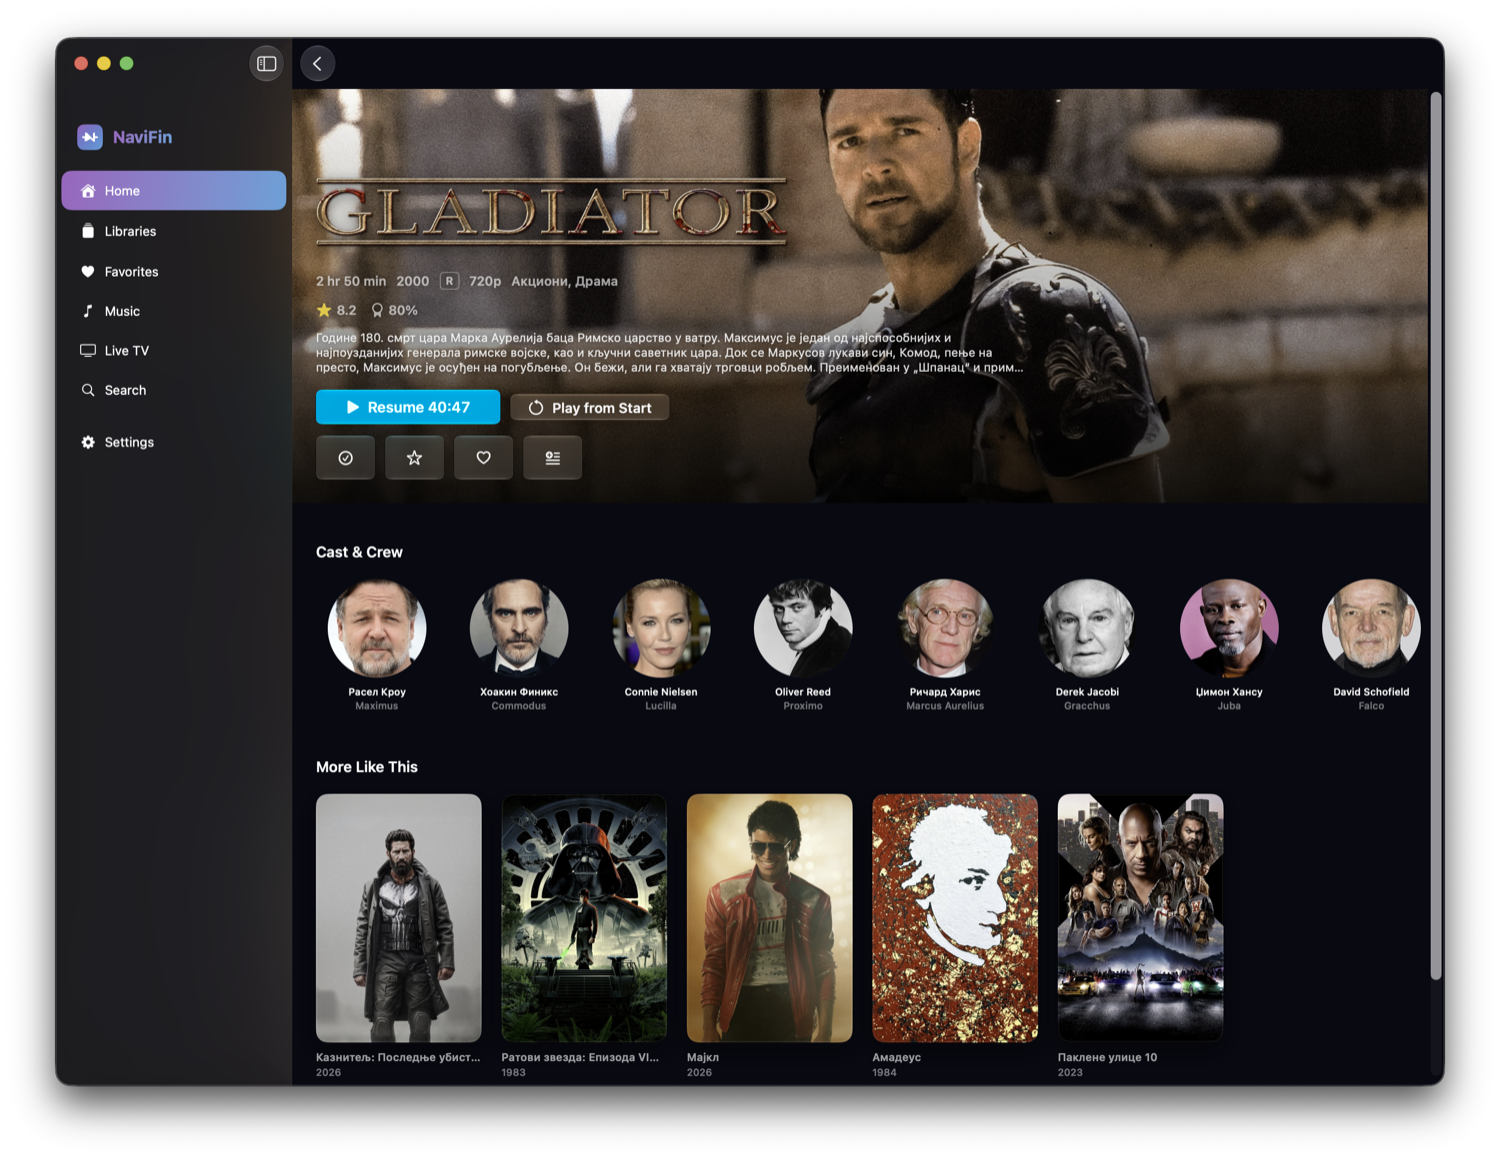Click the green macOS fullscreen button
The height and width of the screenshot is (1159, 1500).
coord(127,63)
